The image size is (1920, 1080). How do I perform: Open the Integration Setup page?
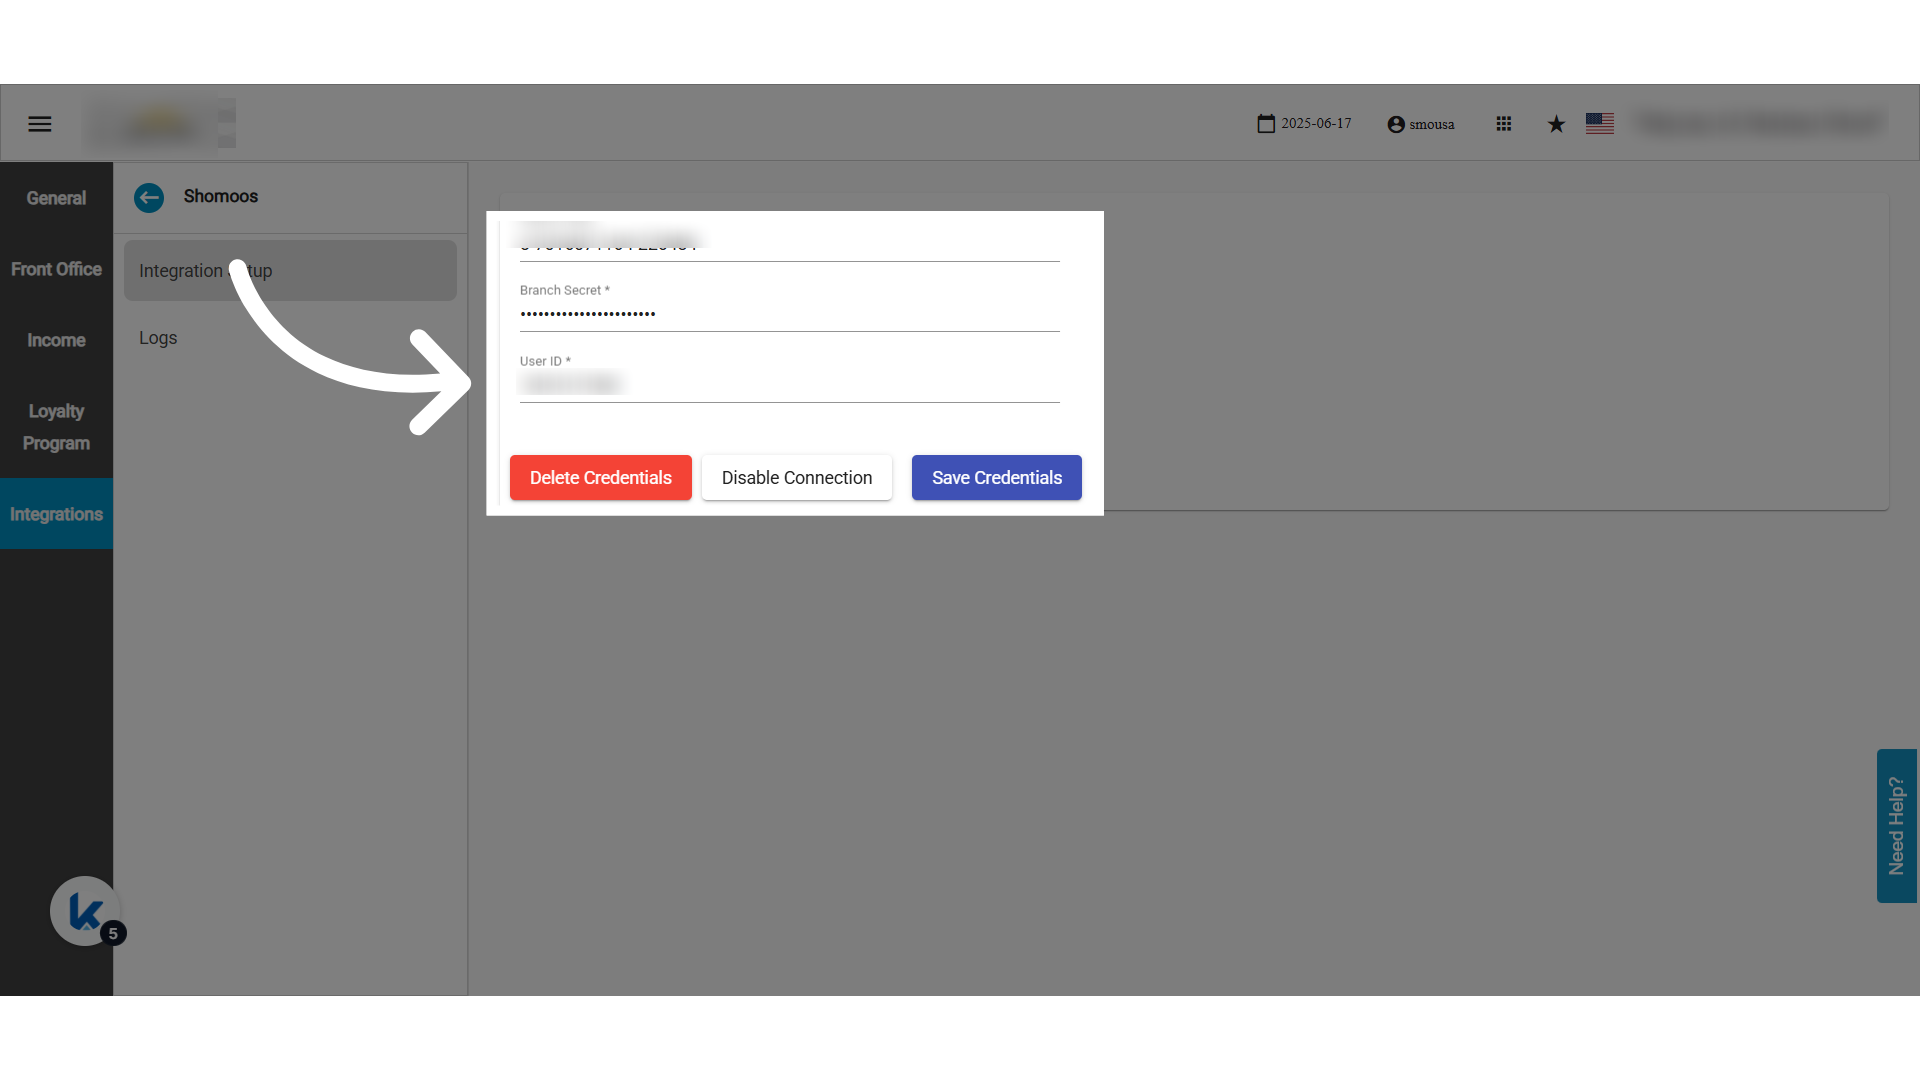(290, 271)
